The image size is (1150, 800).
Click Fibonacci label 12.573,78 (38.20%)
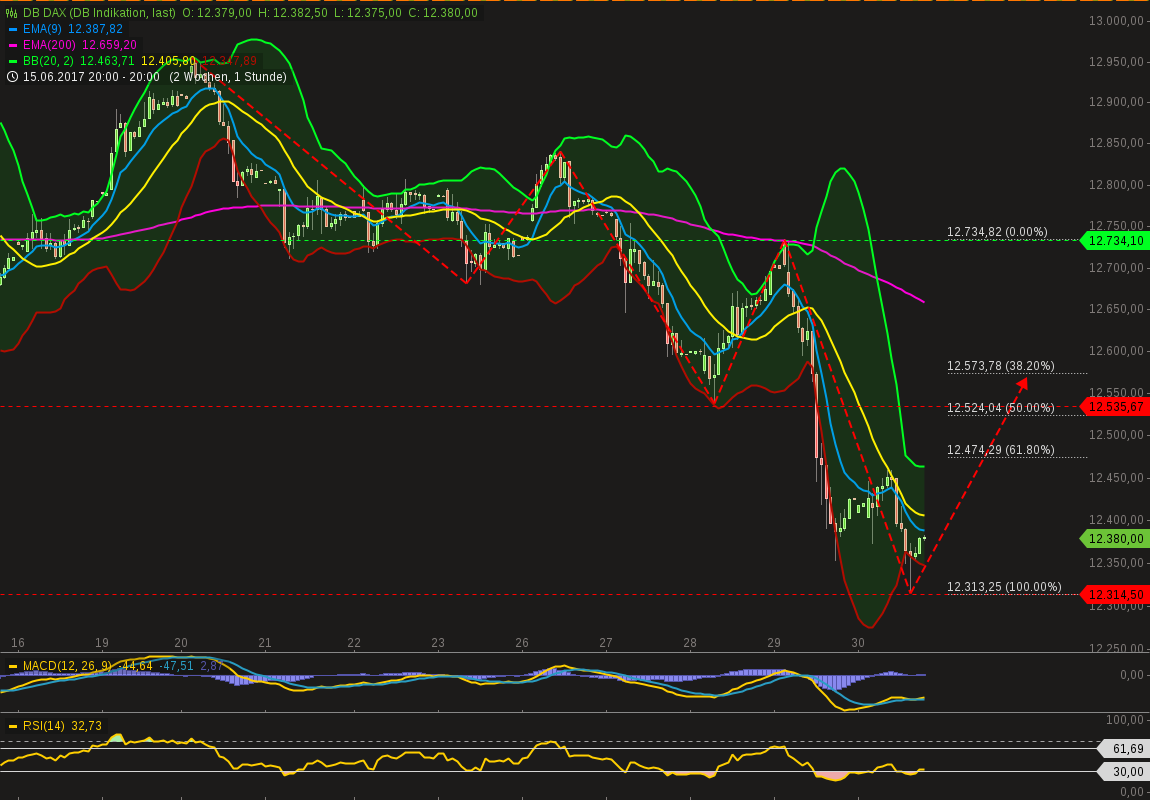[1000, 365]
